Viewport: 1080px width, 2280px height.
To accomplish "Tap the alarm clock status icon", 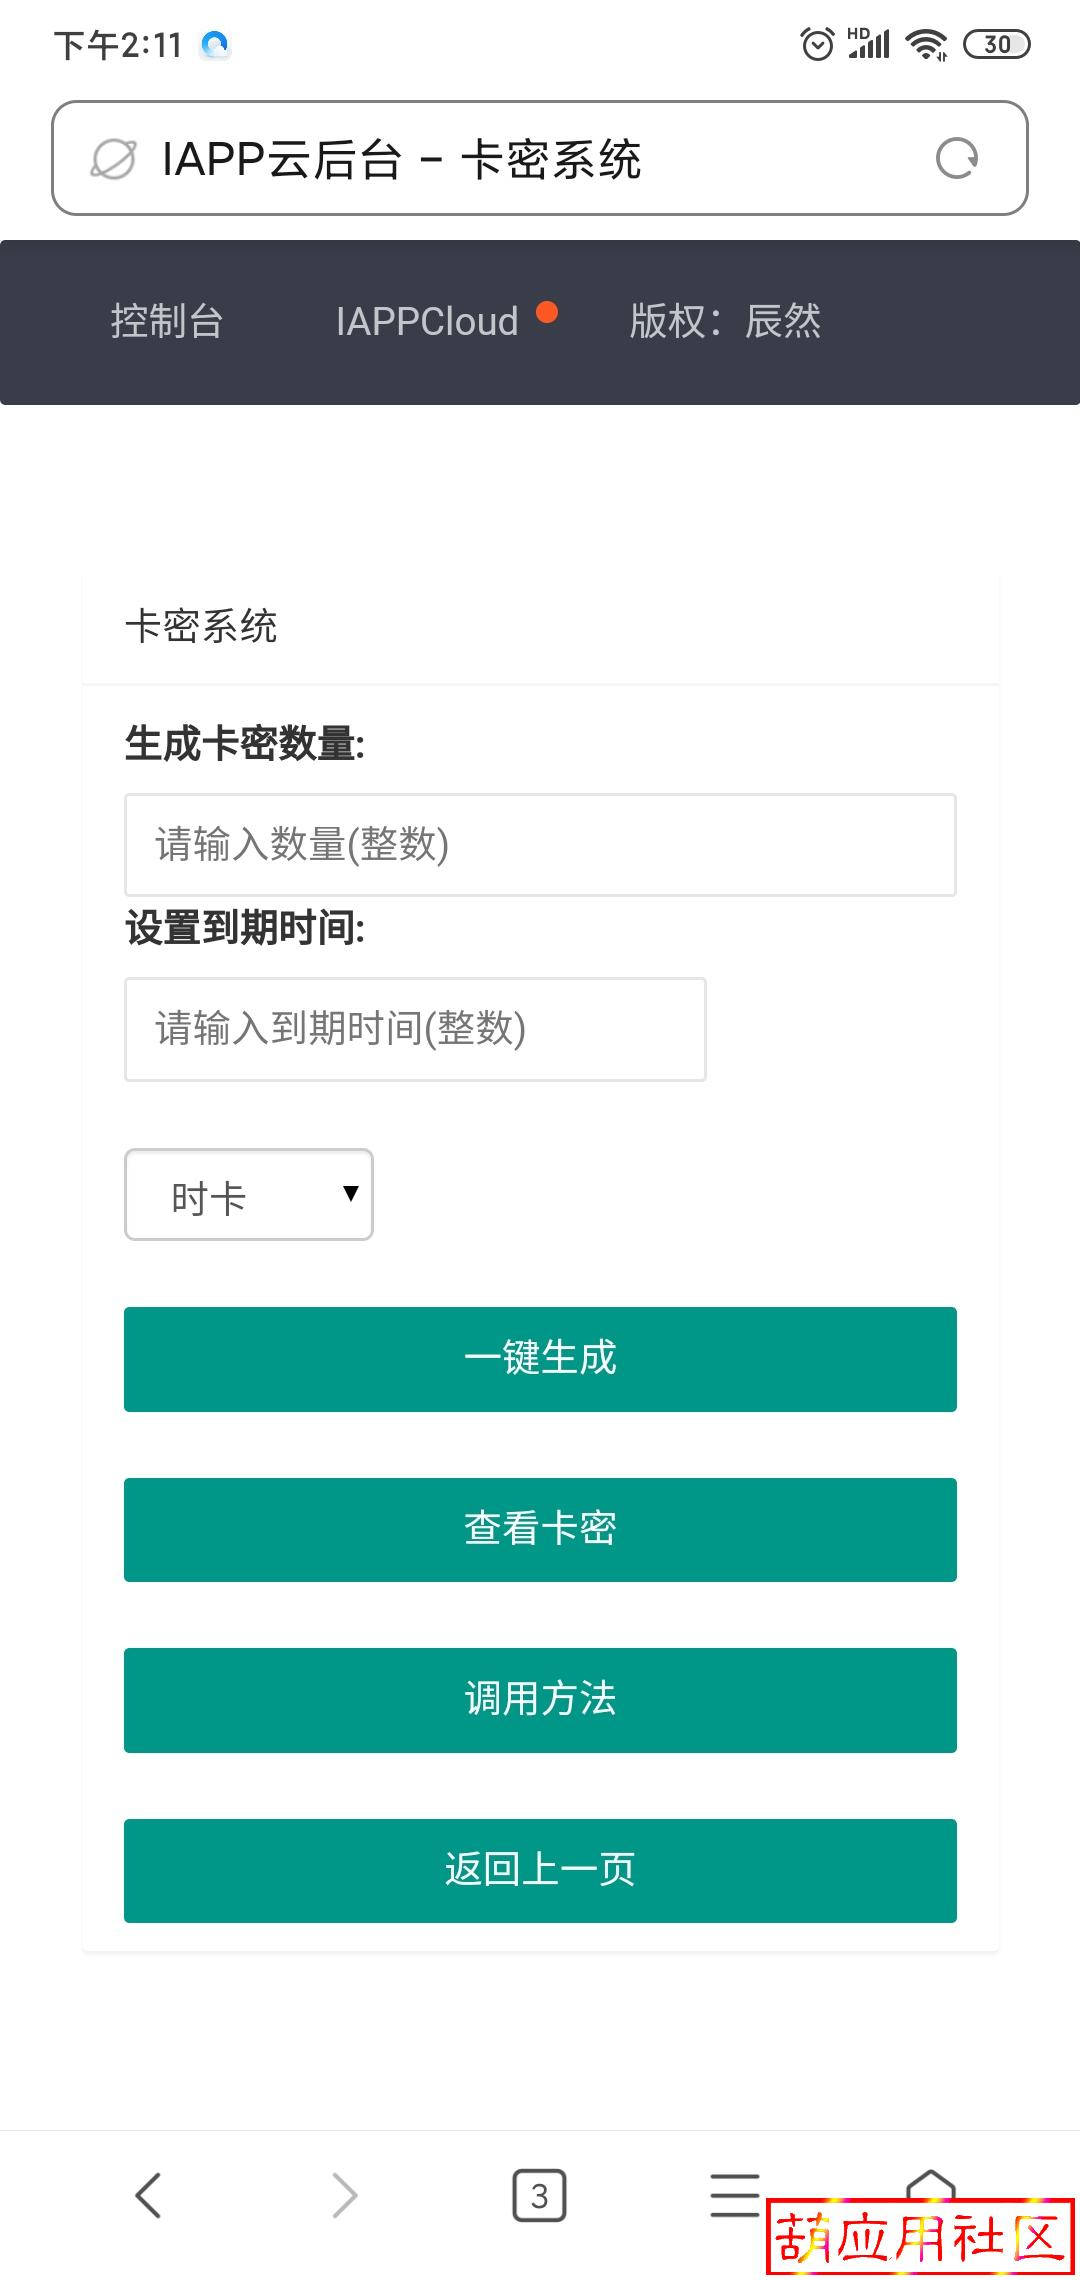I will pos(817,44).
